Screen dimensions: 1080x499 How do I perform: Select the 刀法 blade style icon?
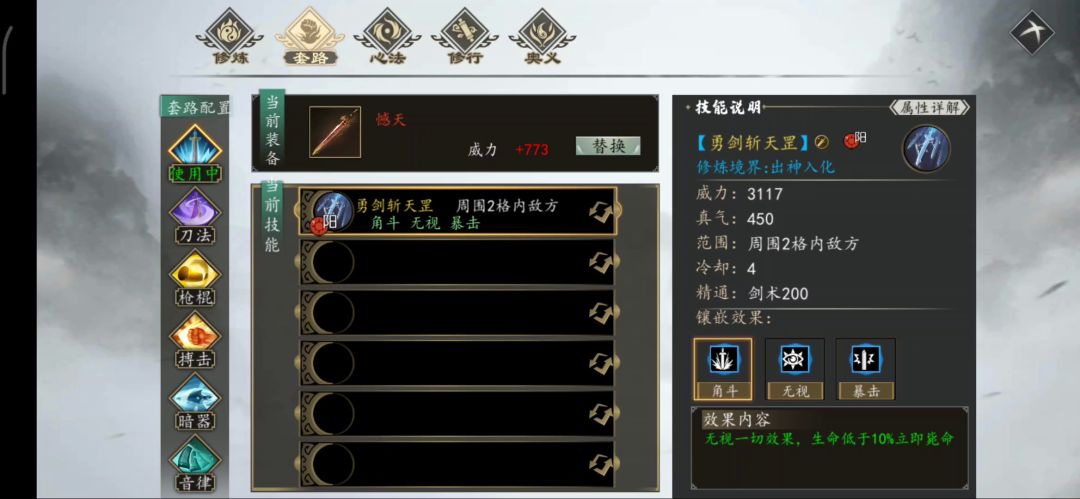tap(195, 216)
